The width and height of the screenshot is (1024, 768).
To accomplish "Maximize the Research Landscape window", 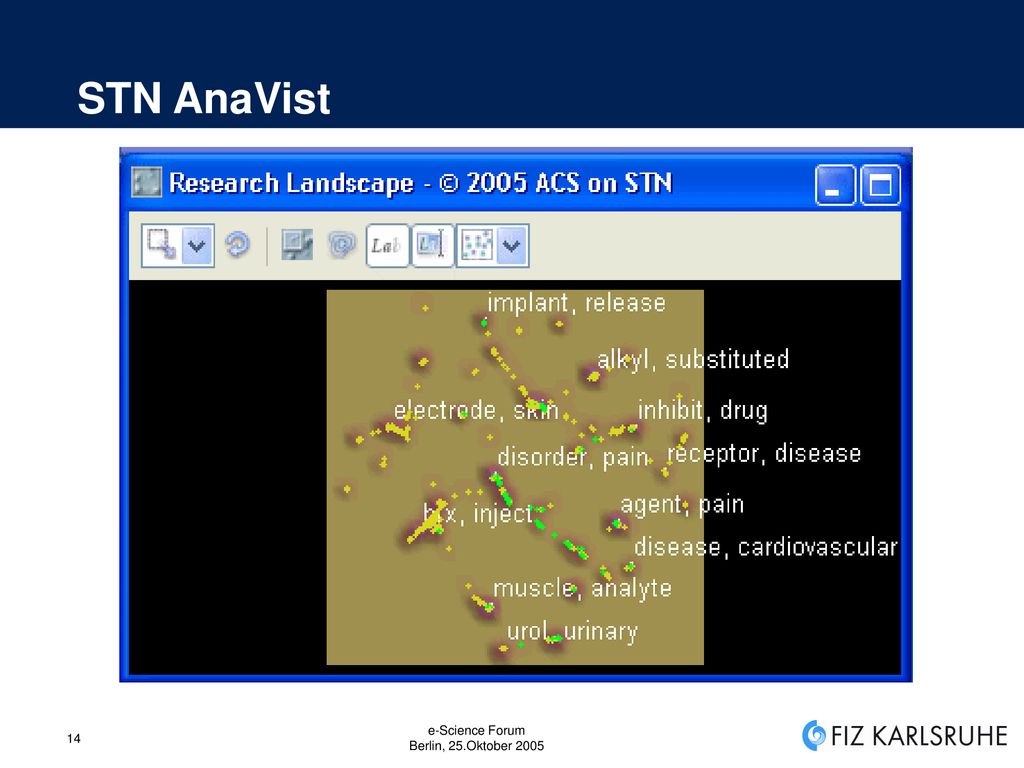I will click(880, 185).
